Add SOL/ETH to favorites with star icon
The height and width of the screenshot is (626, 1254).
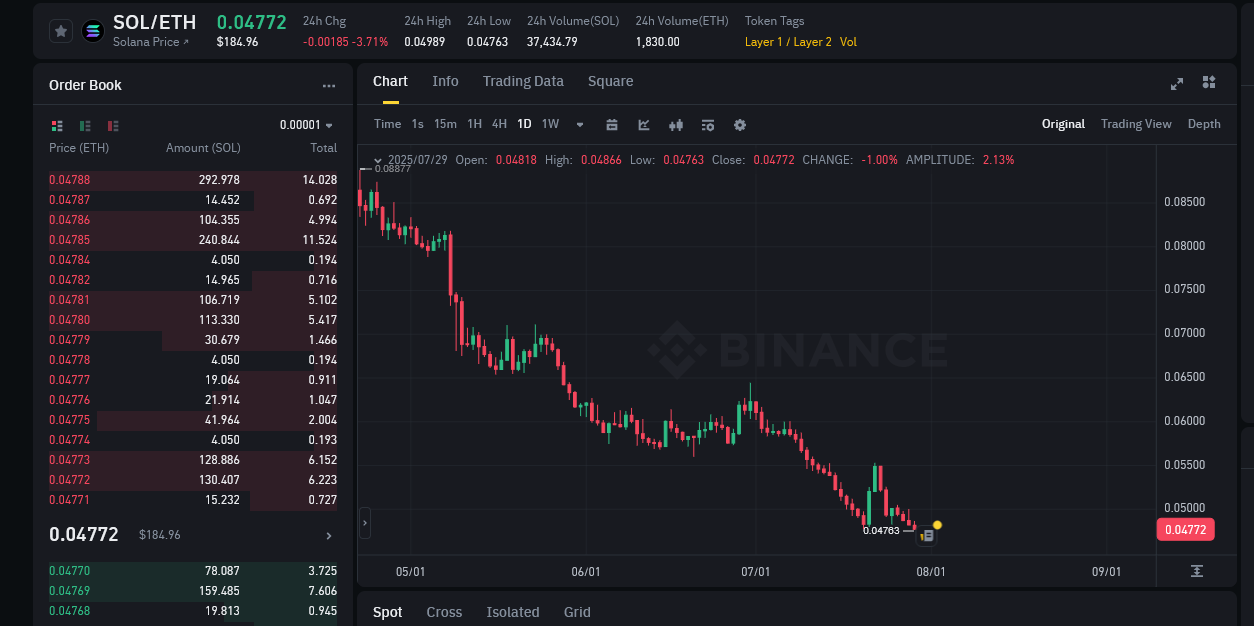pos(61,31)
